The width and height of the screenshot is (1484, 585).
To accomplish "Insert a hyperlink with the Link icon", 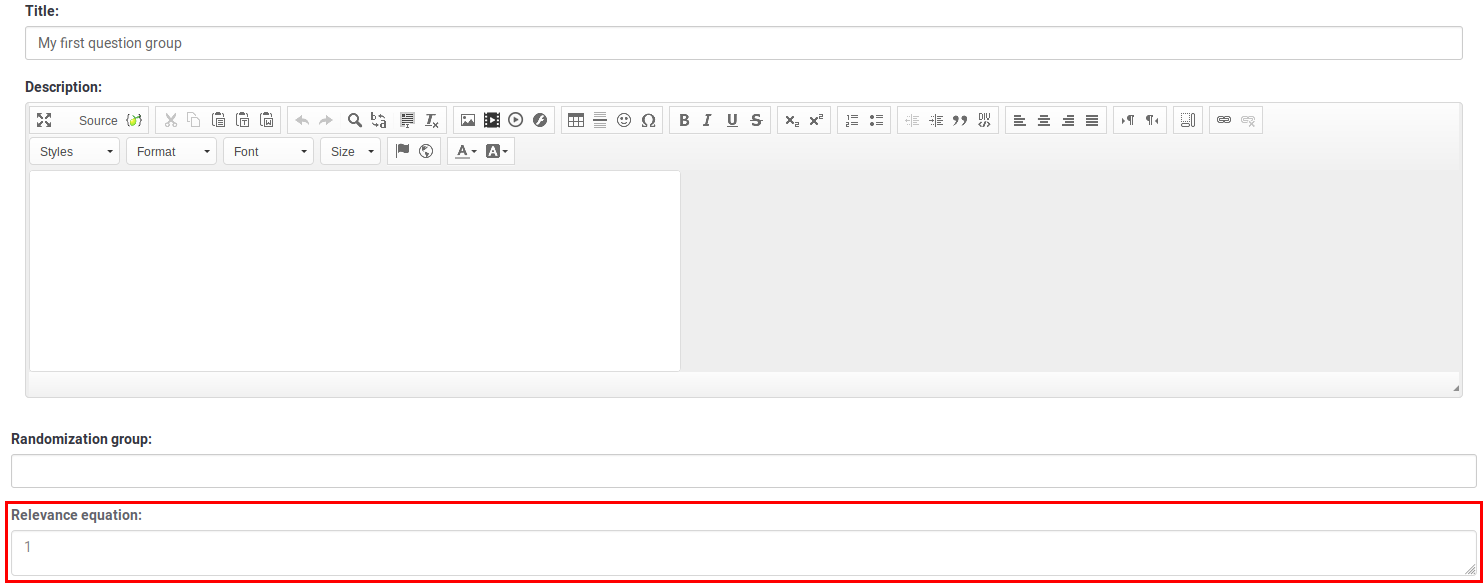I will (1223, 120).
